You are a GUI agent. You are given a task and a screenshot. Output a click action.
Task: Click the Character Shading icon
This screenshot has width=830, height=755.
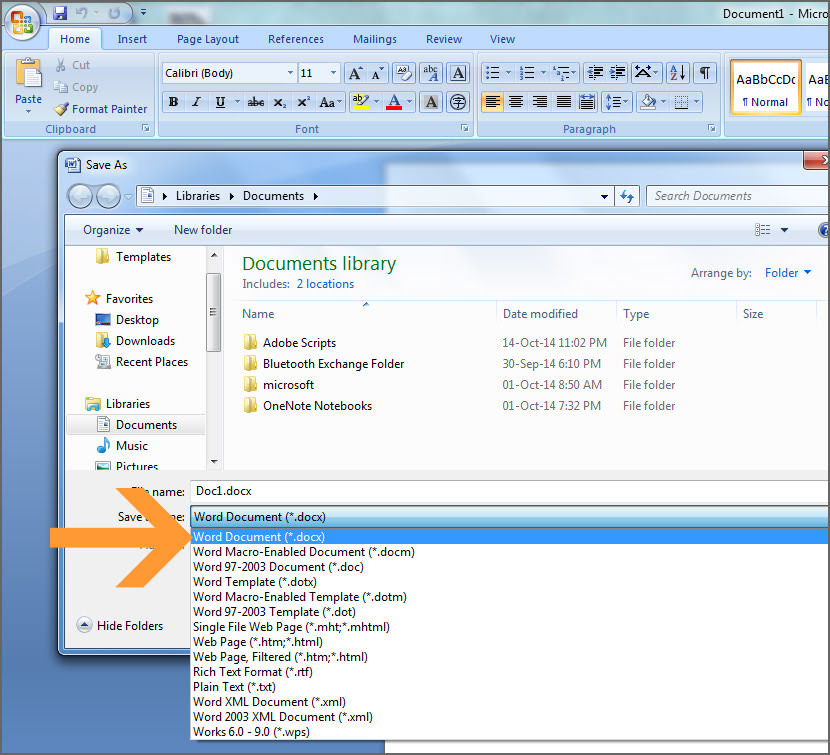pyautogui.click(x=431, y=102)
